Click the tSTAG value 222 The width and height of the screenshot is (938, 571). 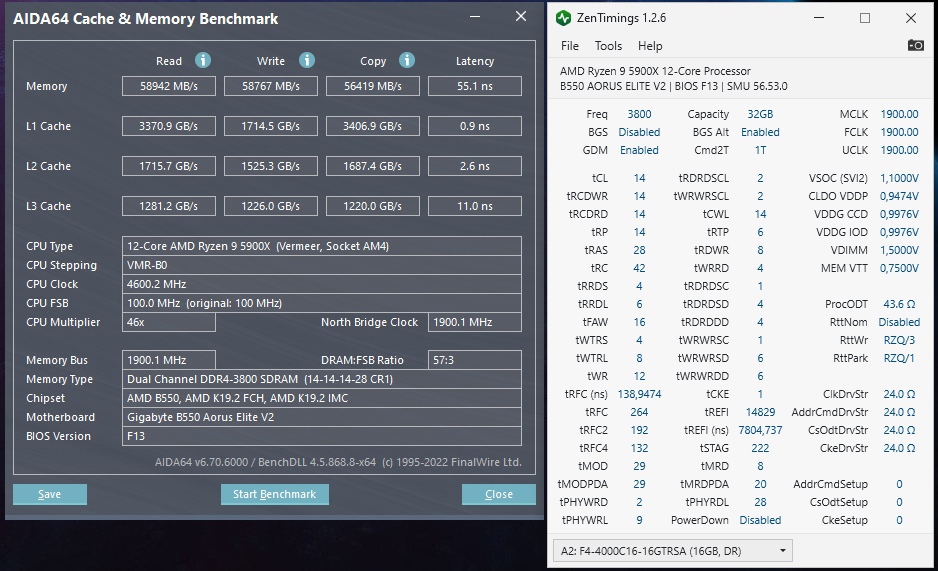(760, 448)
